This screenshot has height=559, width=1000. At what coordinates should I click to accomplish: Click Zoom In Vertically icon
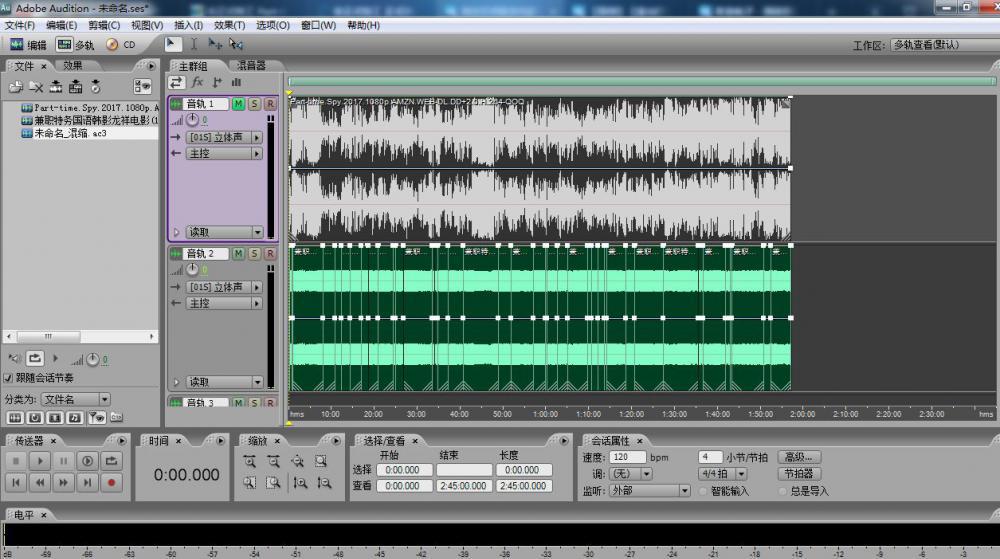coord(300,483)
